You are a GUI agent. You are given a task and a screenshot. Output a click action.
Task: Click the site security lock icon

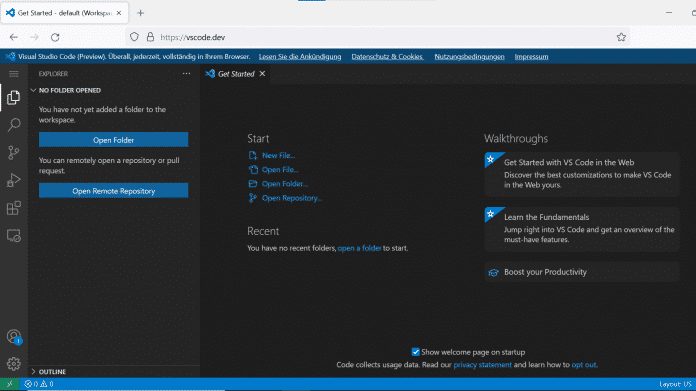[150, 37]
